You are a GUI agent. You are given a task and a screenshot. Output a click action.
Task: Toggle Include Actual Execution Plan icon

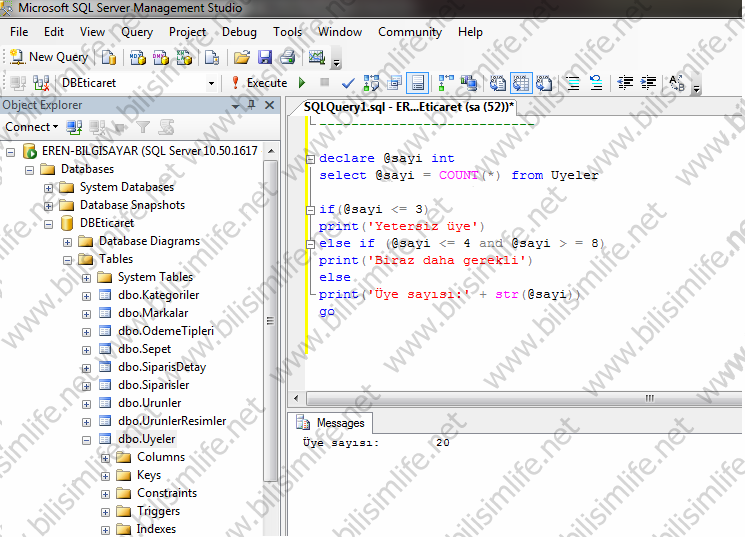446,83
